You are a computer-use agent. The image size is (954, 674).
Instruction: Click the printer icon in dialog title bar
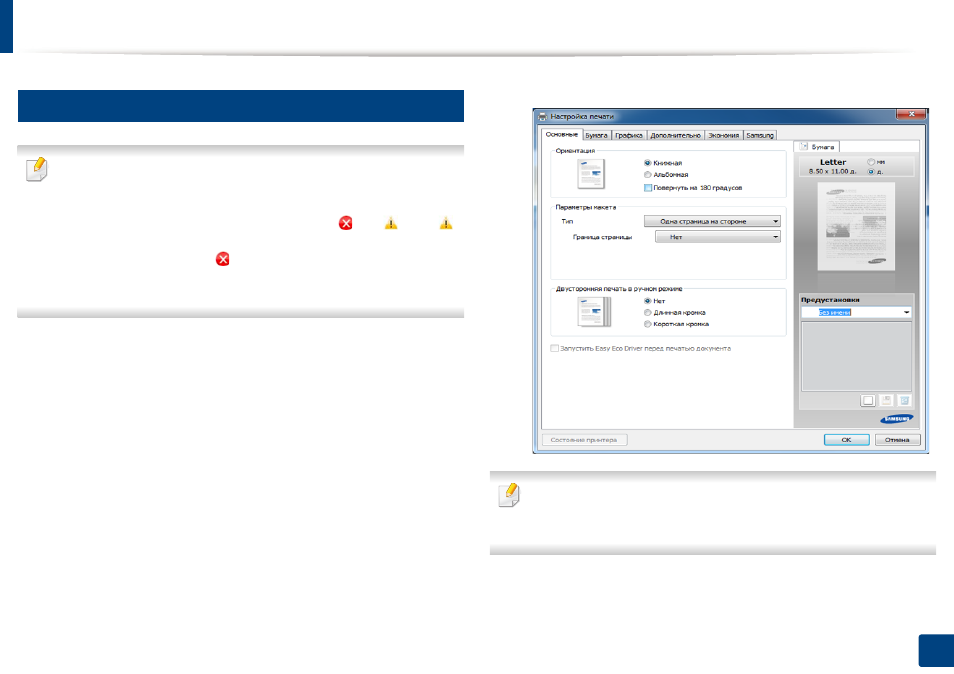pyautogui.click(x=542, y=116)
